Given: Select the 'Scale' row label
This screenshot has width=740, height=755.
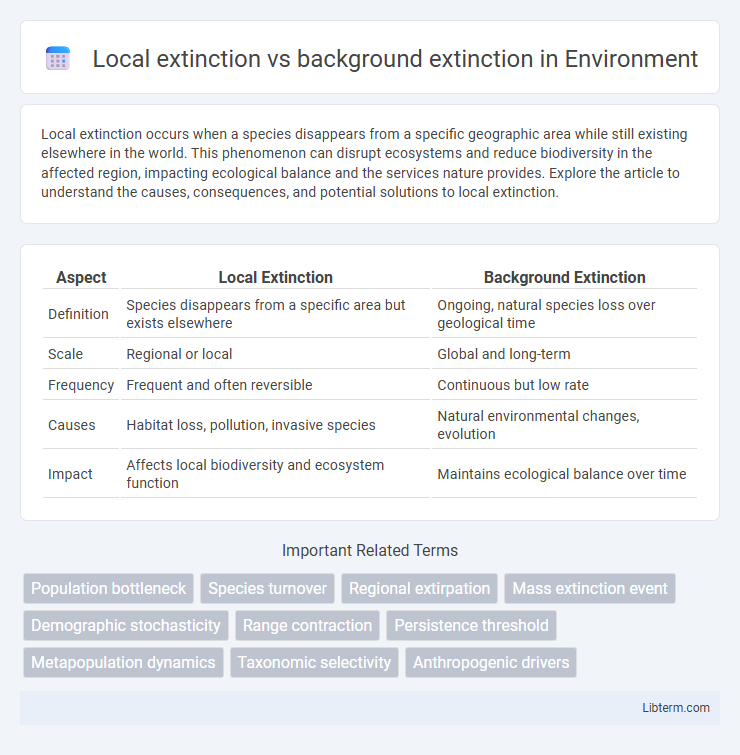Looking at the screenshot, I should pyautogui.click(x=65, y=354).
